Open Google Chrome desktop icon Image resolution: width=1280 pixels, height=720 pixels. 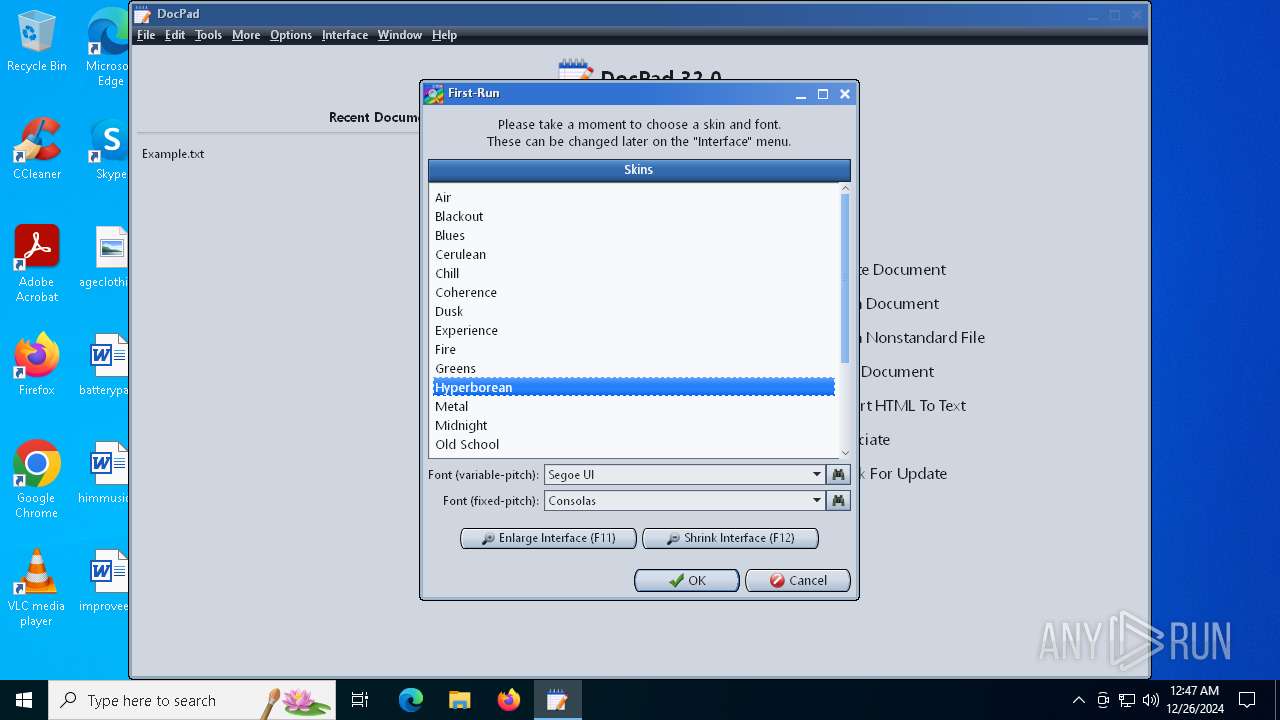click(37, 480)
